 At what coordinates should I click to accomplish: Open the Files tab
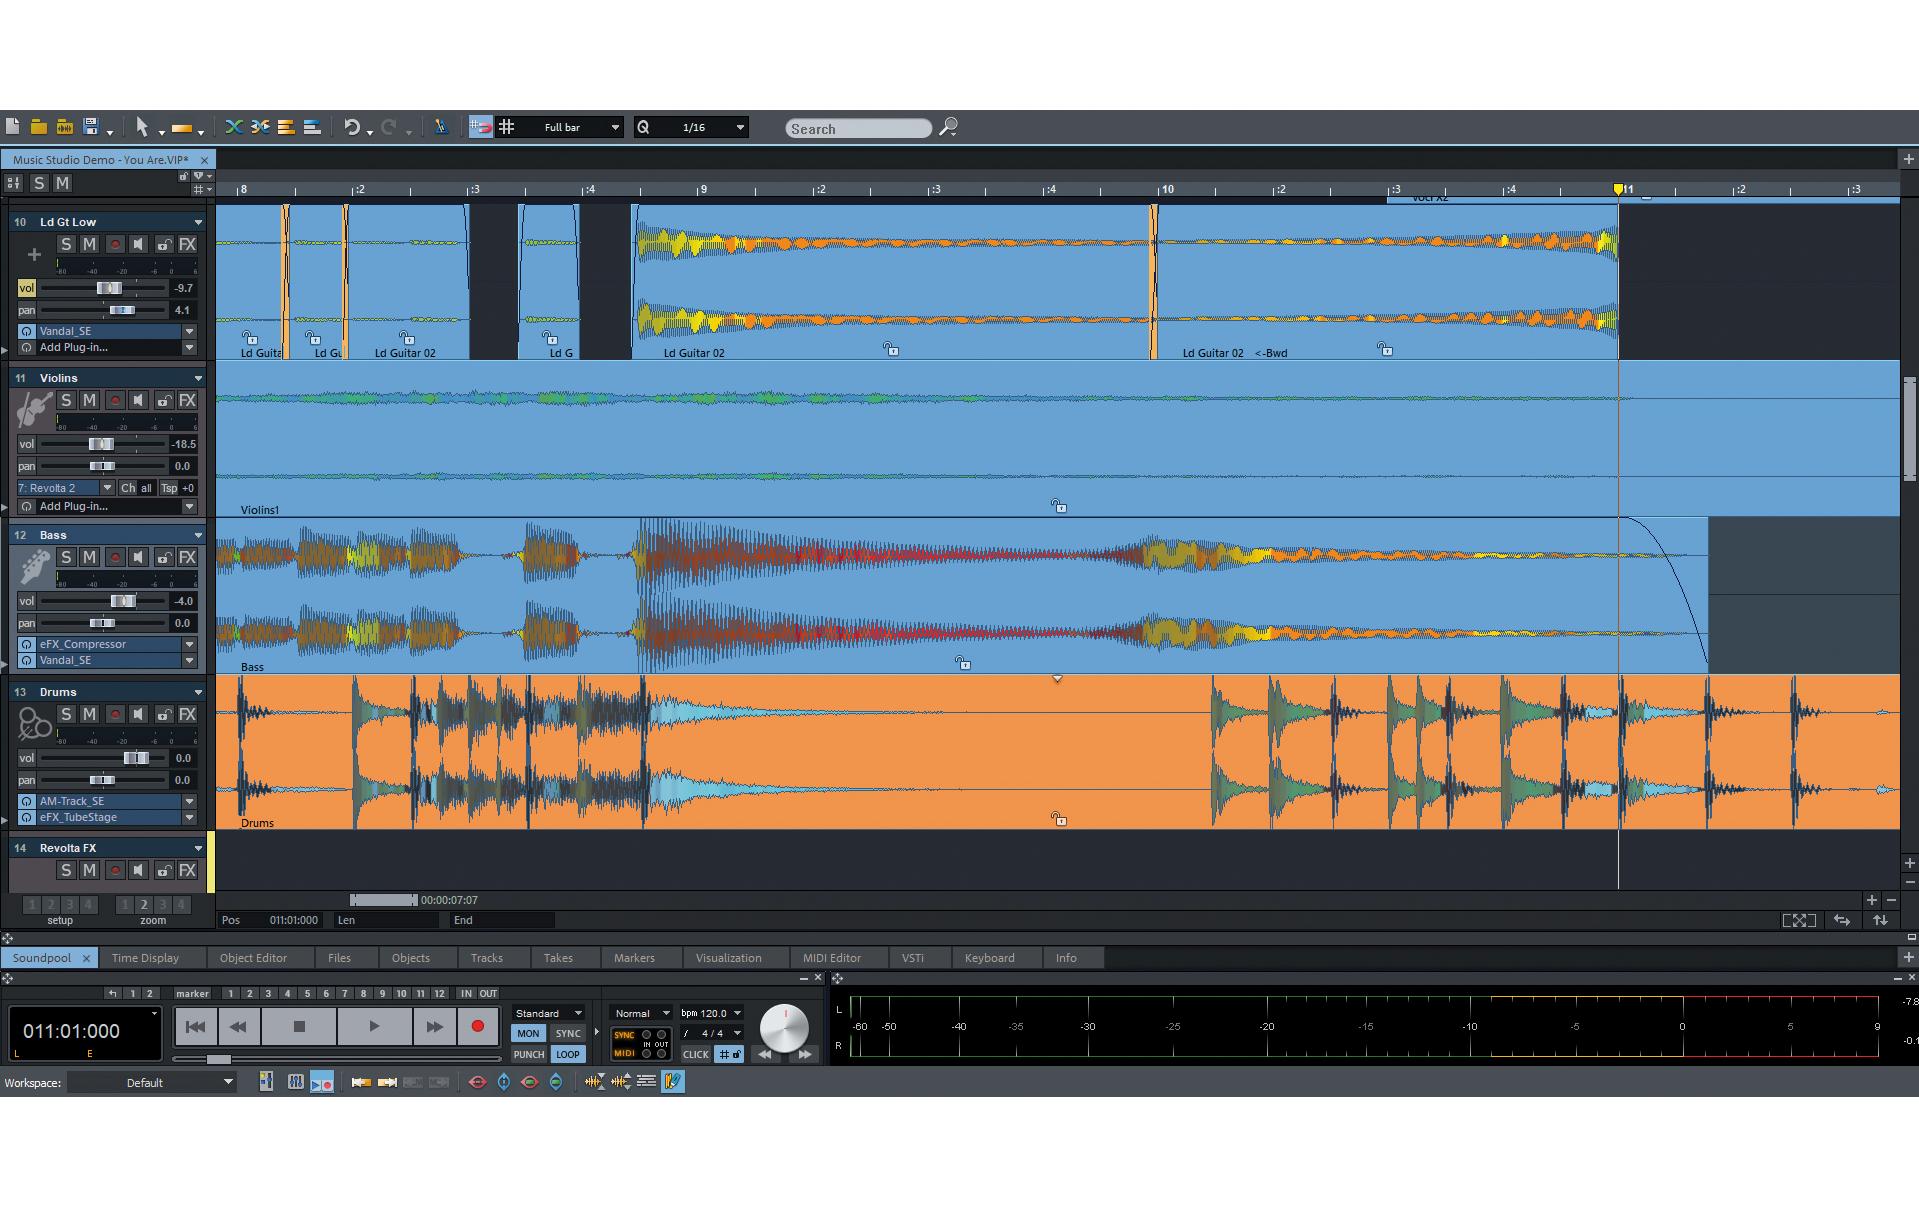[x=339, y=958]
